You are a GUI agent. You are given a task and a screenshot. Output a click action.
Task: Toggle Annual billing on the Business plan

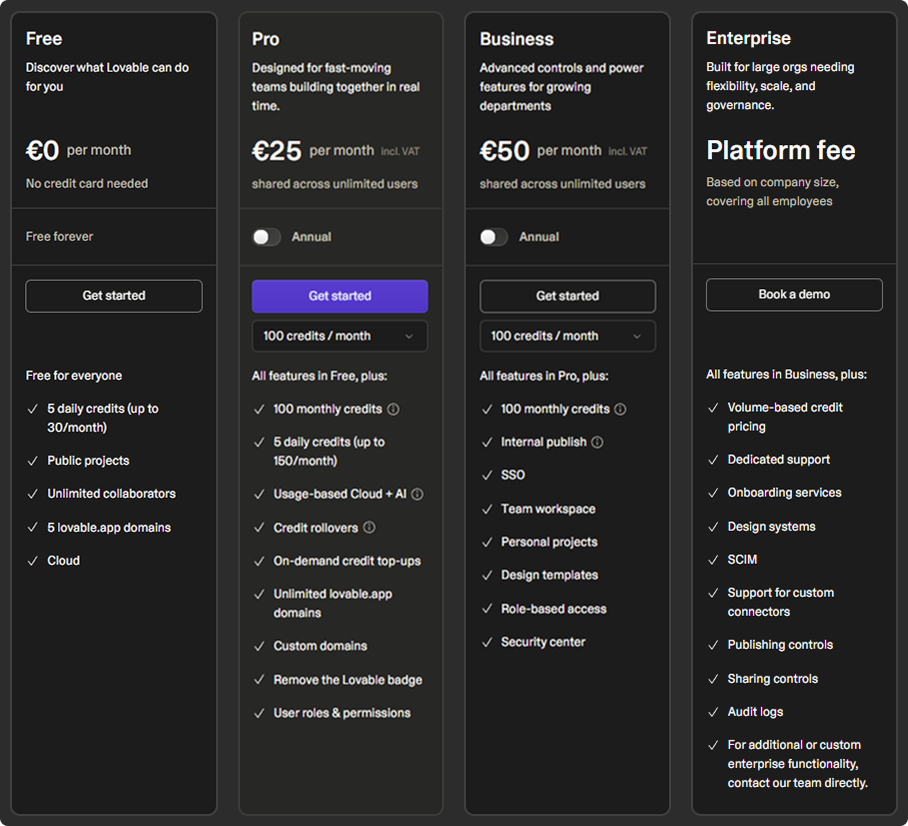pyautogui.click(x=494, y=237)
